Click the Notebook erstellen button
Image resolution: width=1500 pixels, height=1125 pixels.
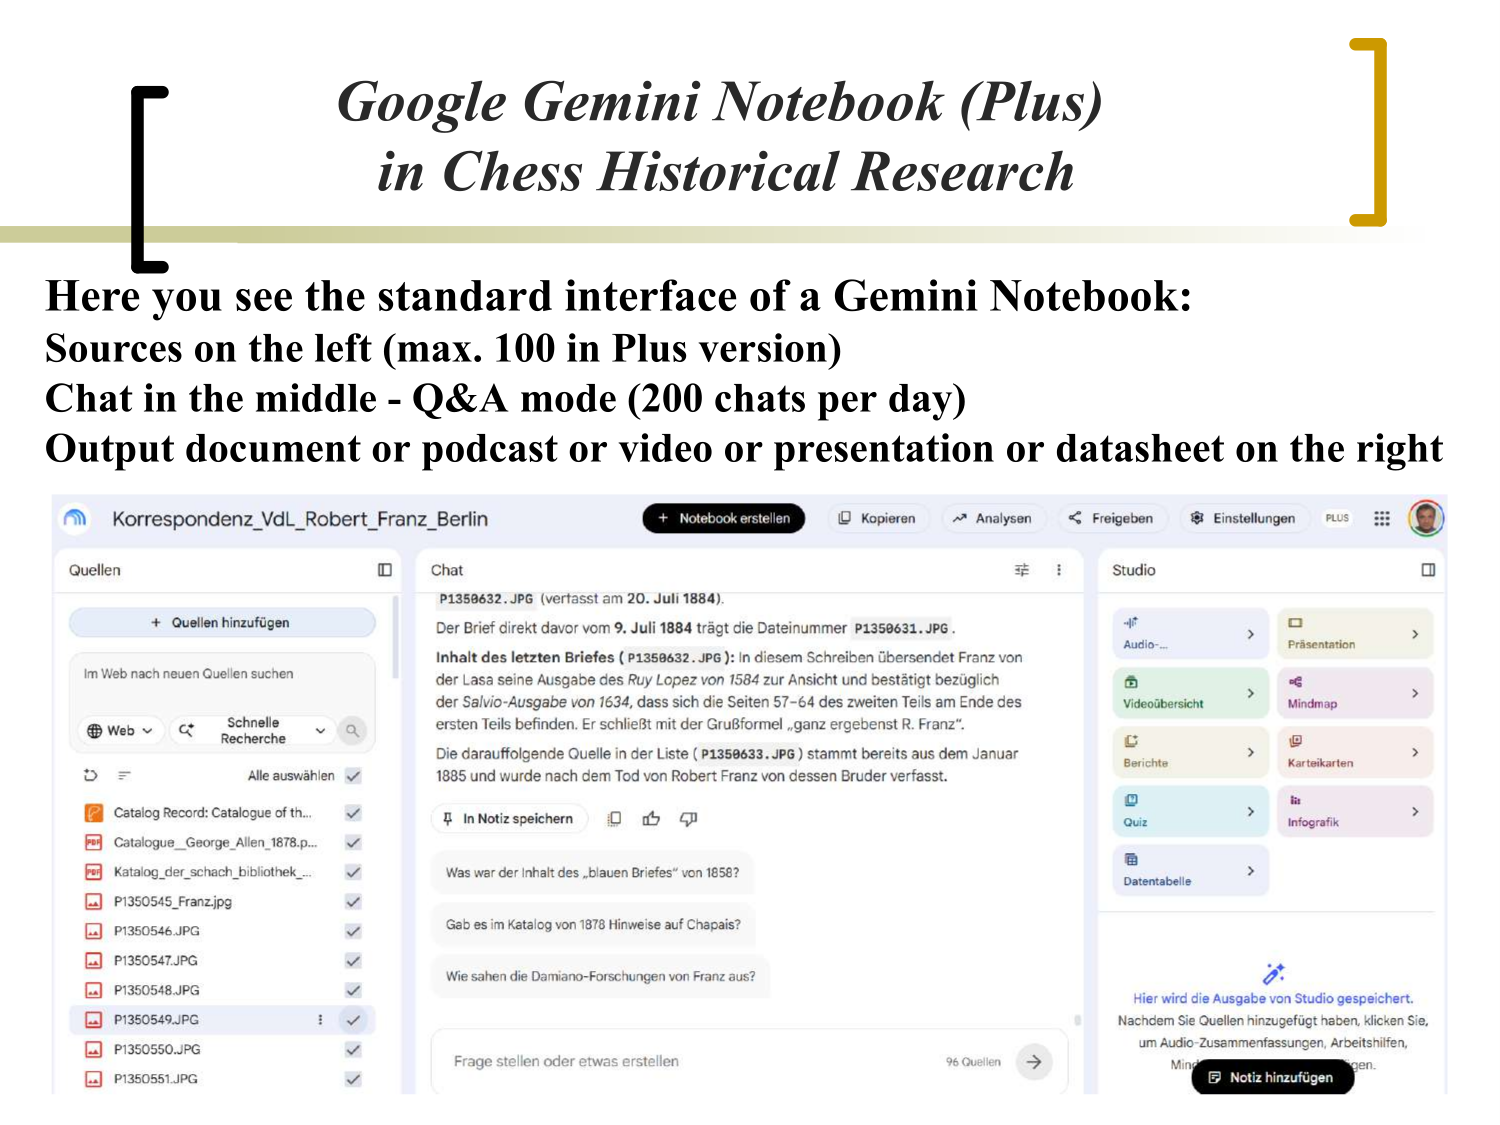tap(723, 518)
